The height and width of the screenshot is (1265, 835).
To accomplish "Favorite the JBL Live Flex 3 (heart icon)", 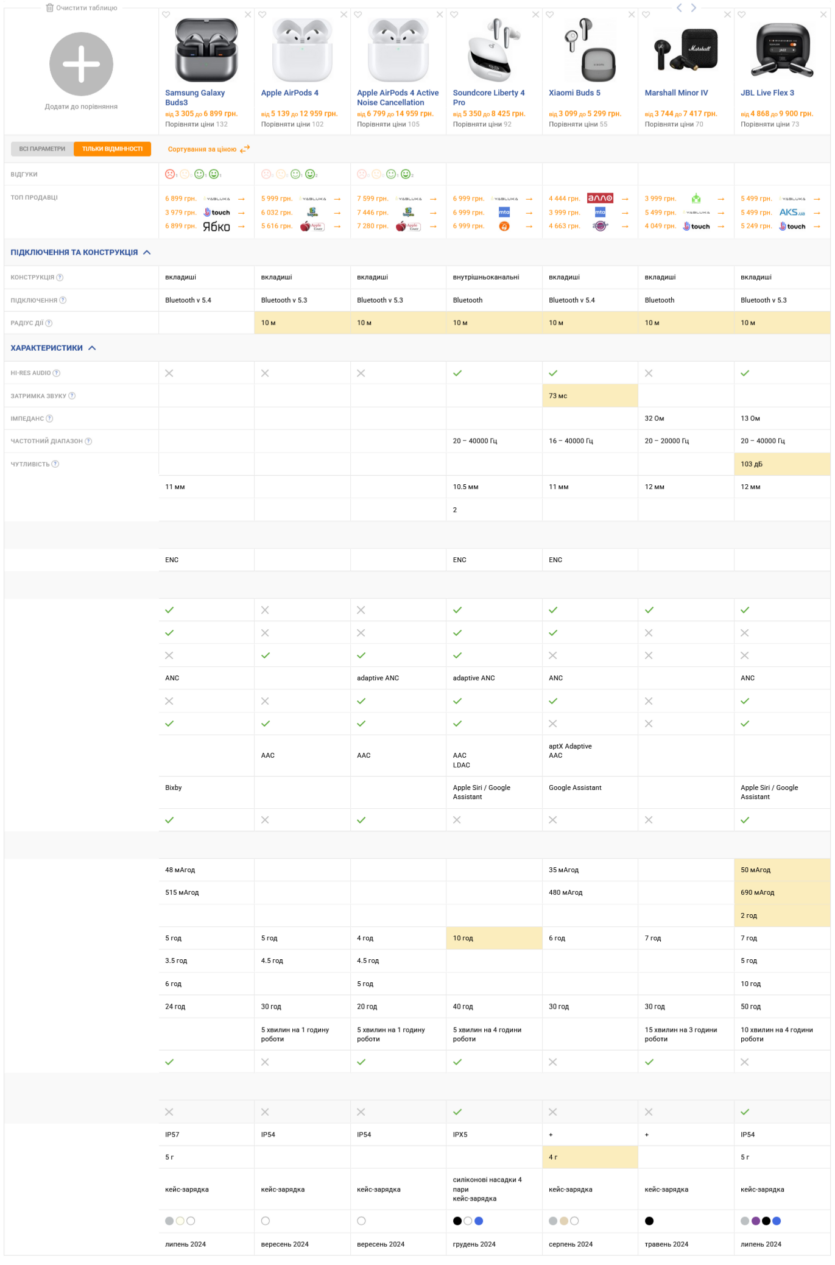I will pyautogui.click(x=742, y=15).
